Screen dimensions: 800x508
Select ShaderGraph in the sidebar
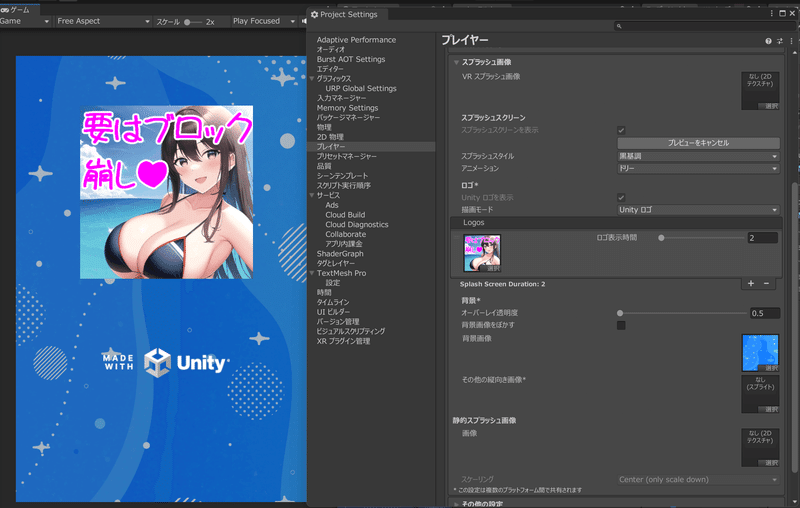[340, 253]
